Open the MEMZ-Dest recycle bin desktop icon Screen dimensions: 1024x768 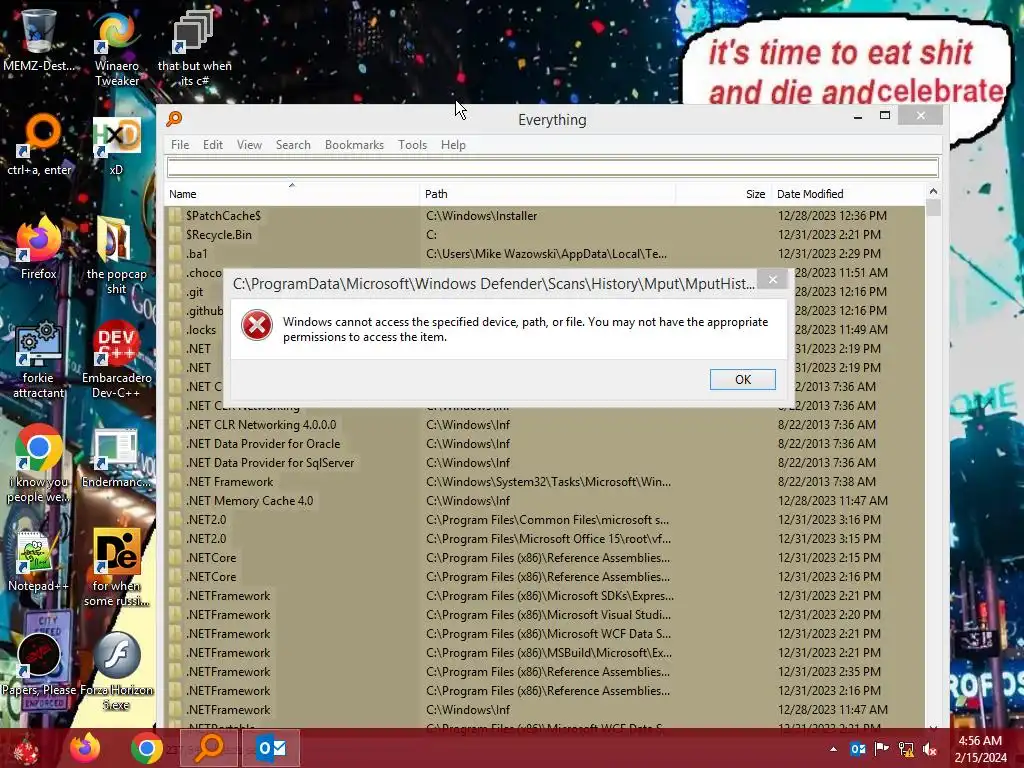pyautogui.click(x=39, y=40)
